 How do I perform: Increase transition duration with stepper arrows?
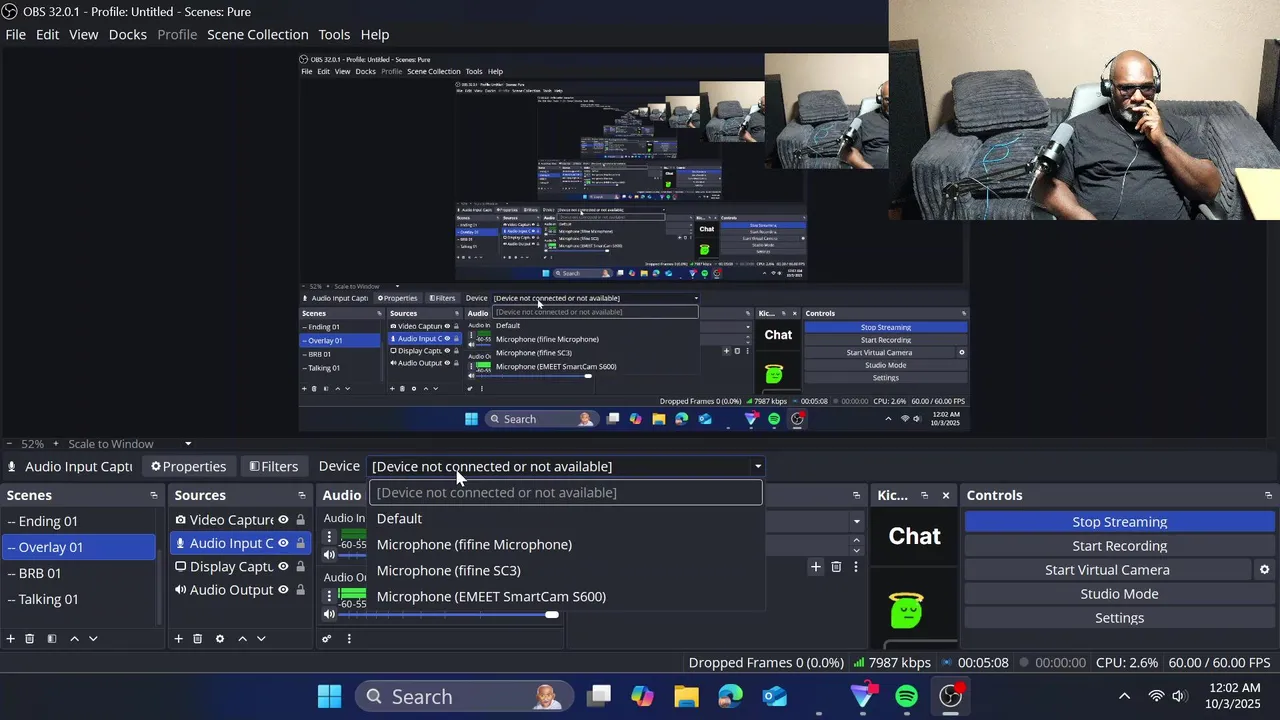(856, 541)
